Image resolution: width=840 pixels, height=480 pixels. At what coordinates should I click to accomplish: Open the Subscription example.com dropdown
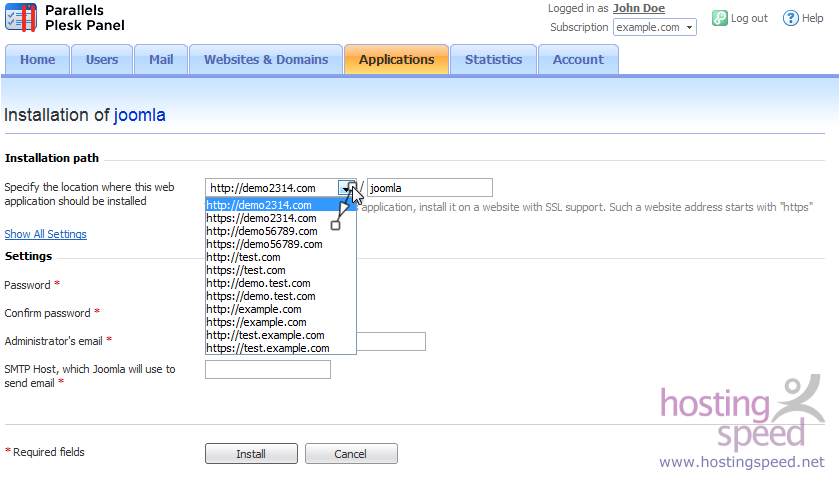(655, 27)
